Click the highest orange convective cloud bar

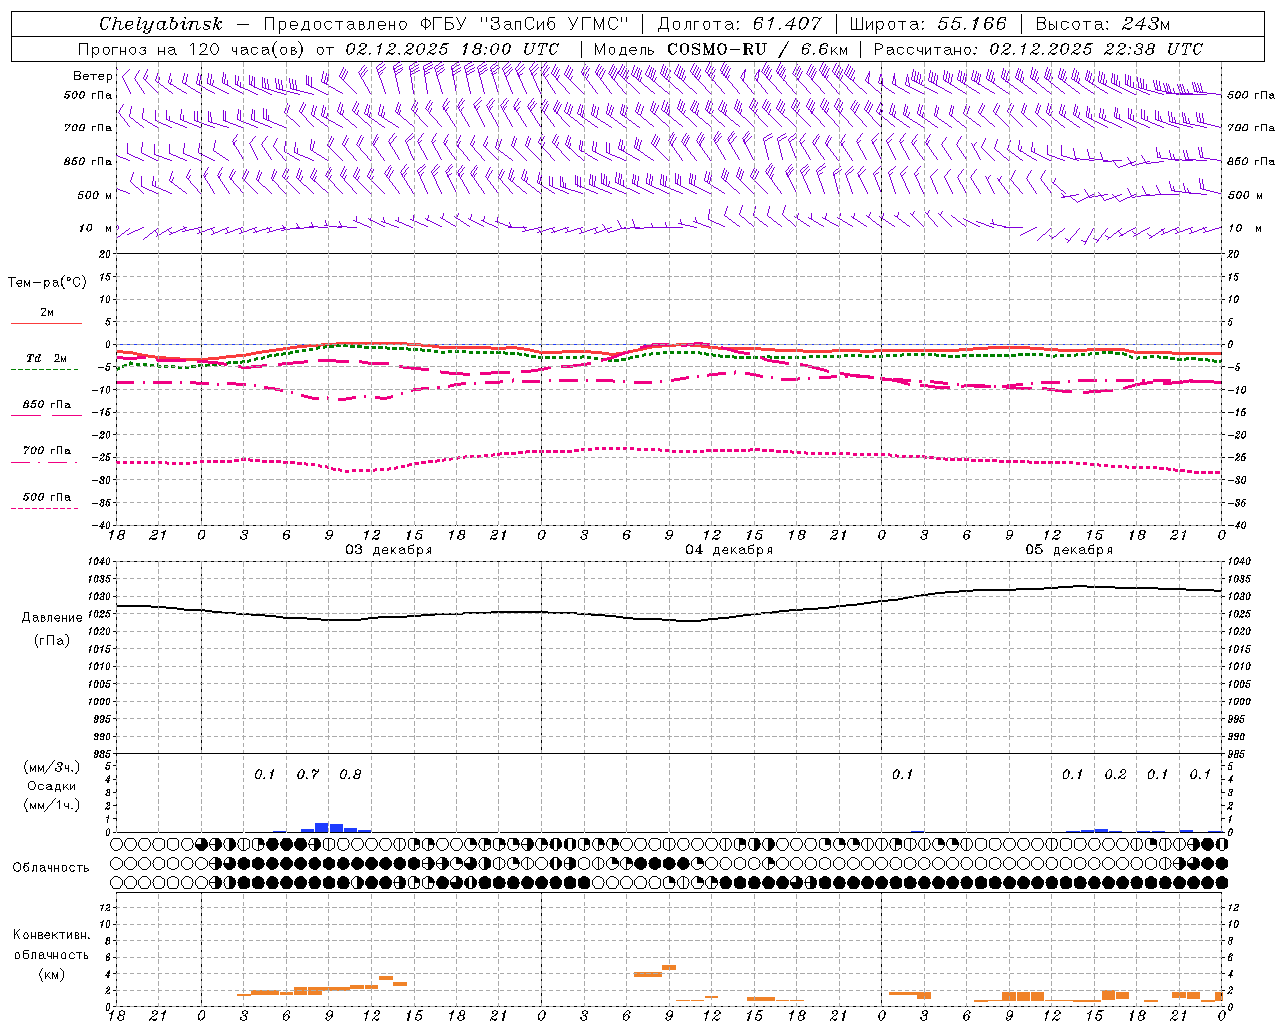[669, 967]
